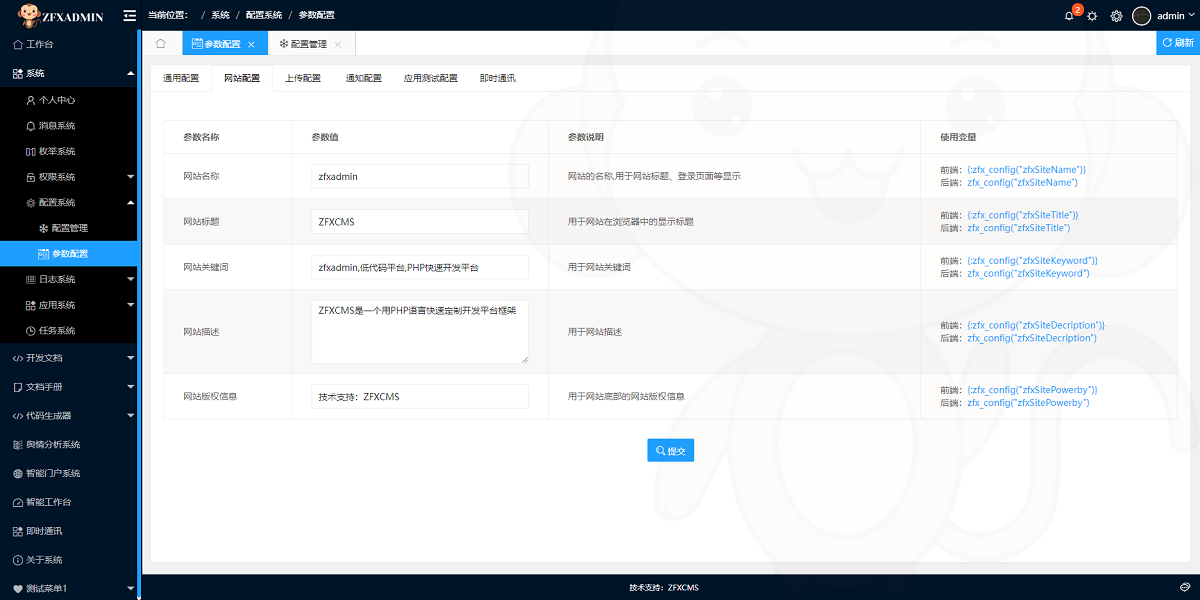The height and width of the screenshot is (600, 1200).
Task: Click the 网站版权信息 input field
Action: tap(420, 396)
